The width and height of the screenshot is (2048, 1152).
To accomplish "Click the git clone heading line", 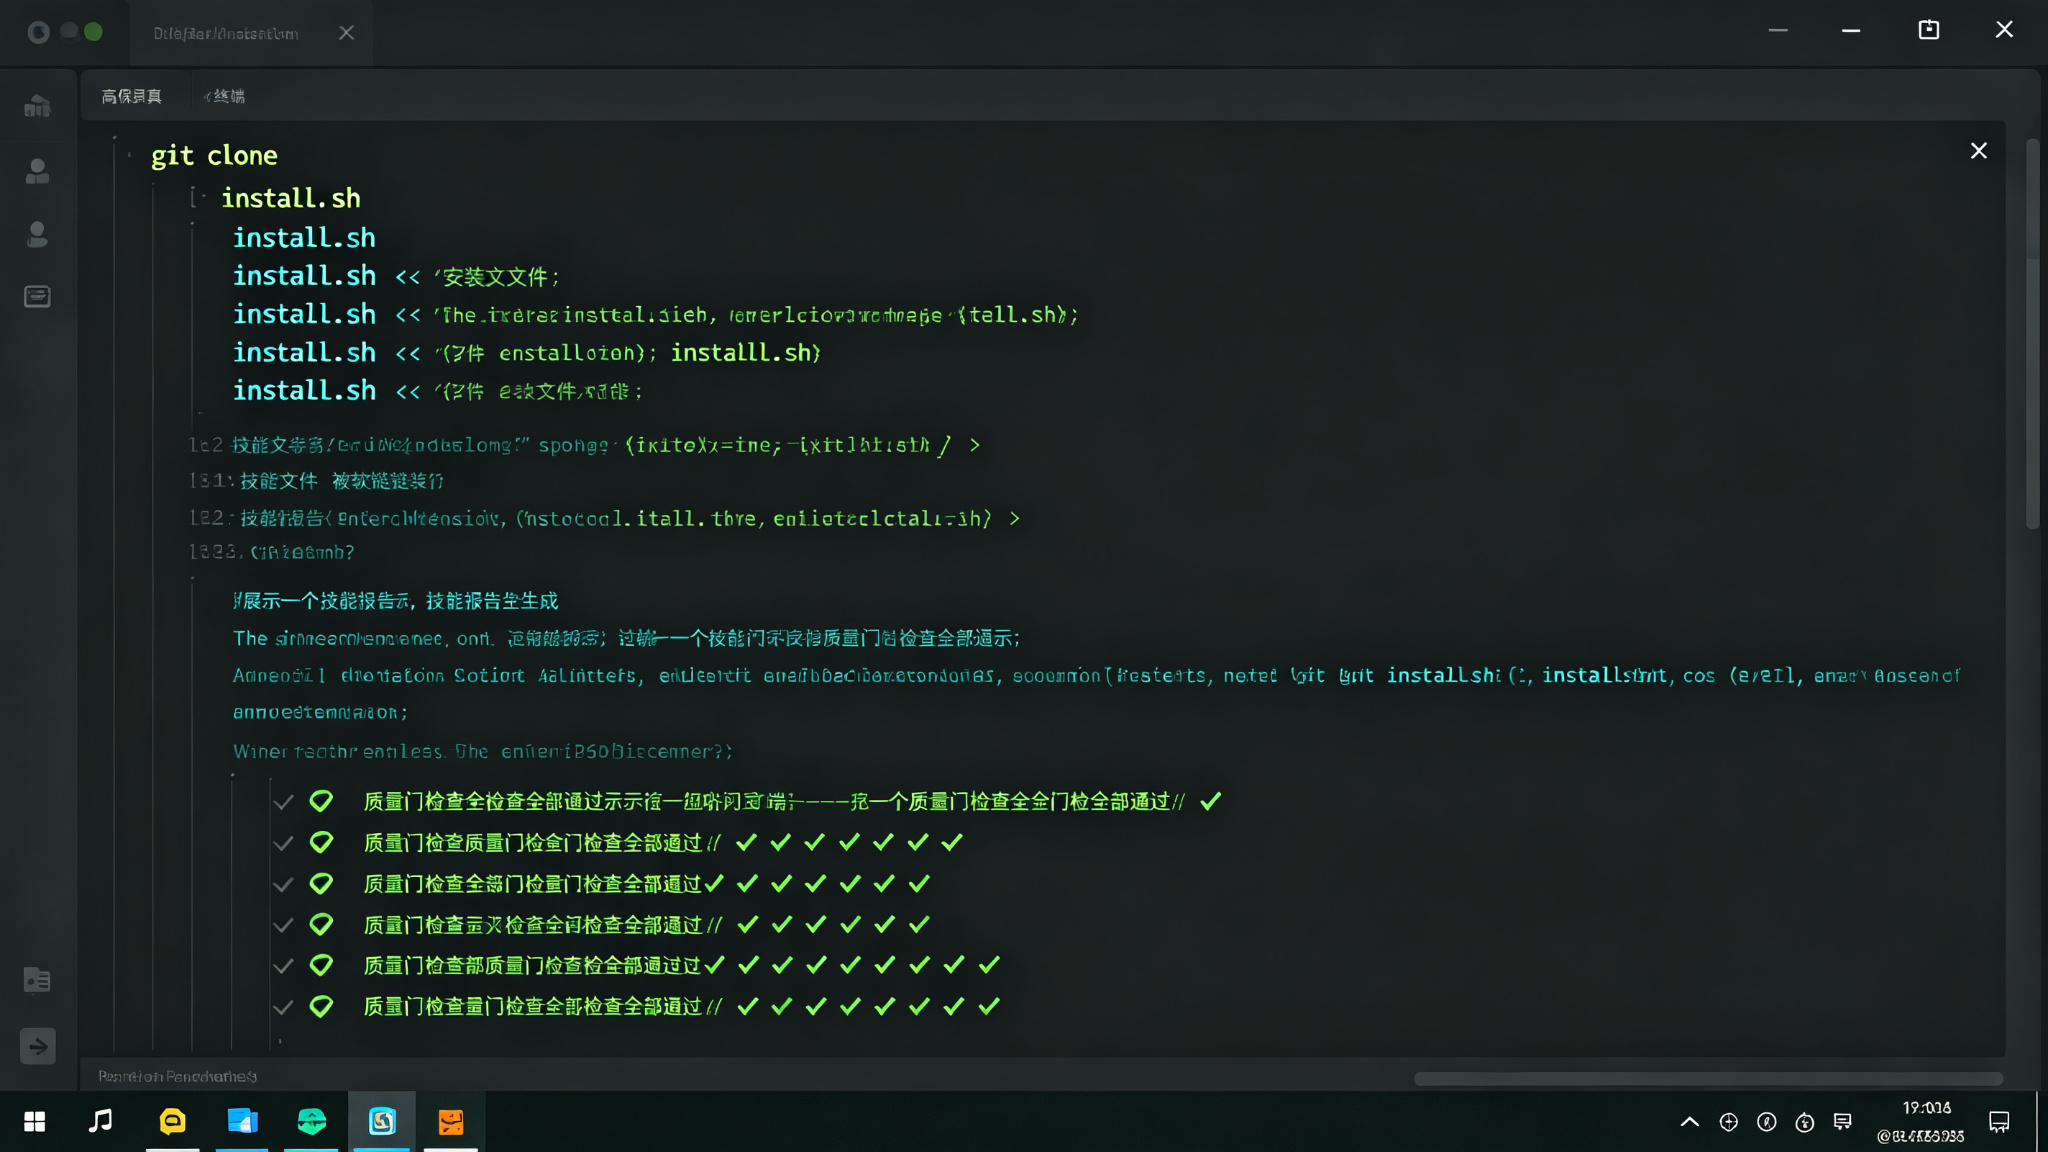I will click(x=214, y=156).
